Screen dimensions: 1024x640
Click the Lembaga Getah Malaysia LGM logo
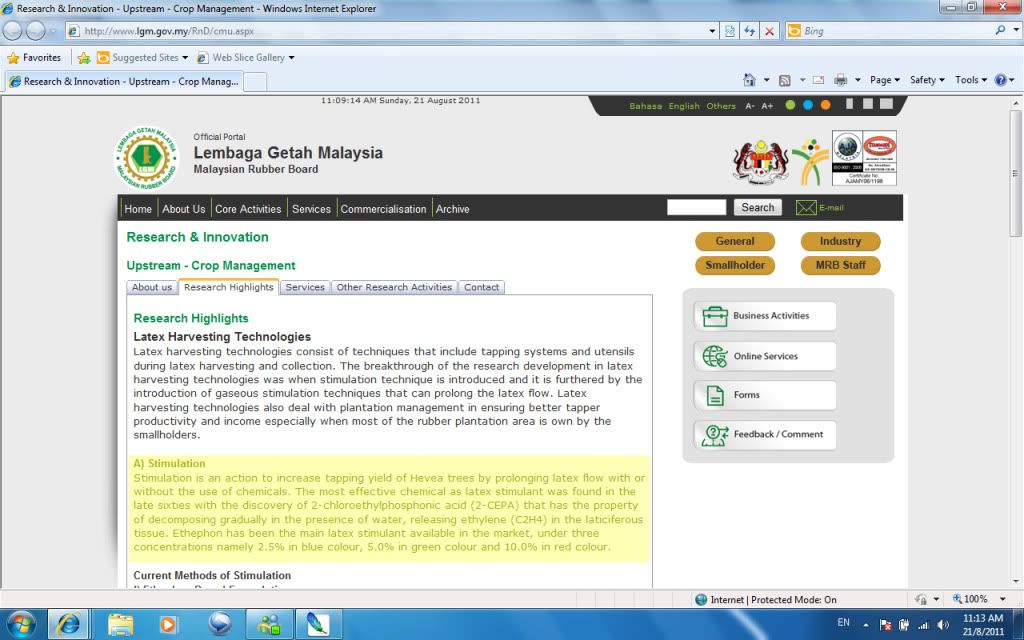coord(146,157)
